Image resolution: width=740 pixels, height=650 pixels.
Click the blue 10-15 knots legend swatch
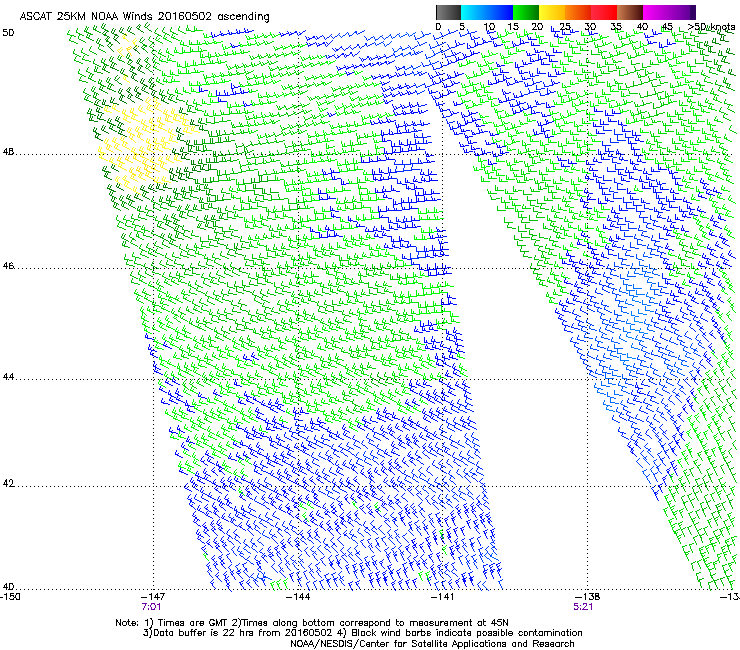coord(500,12)
